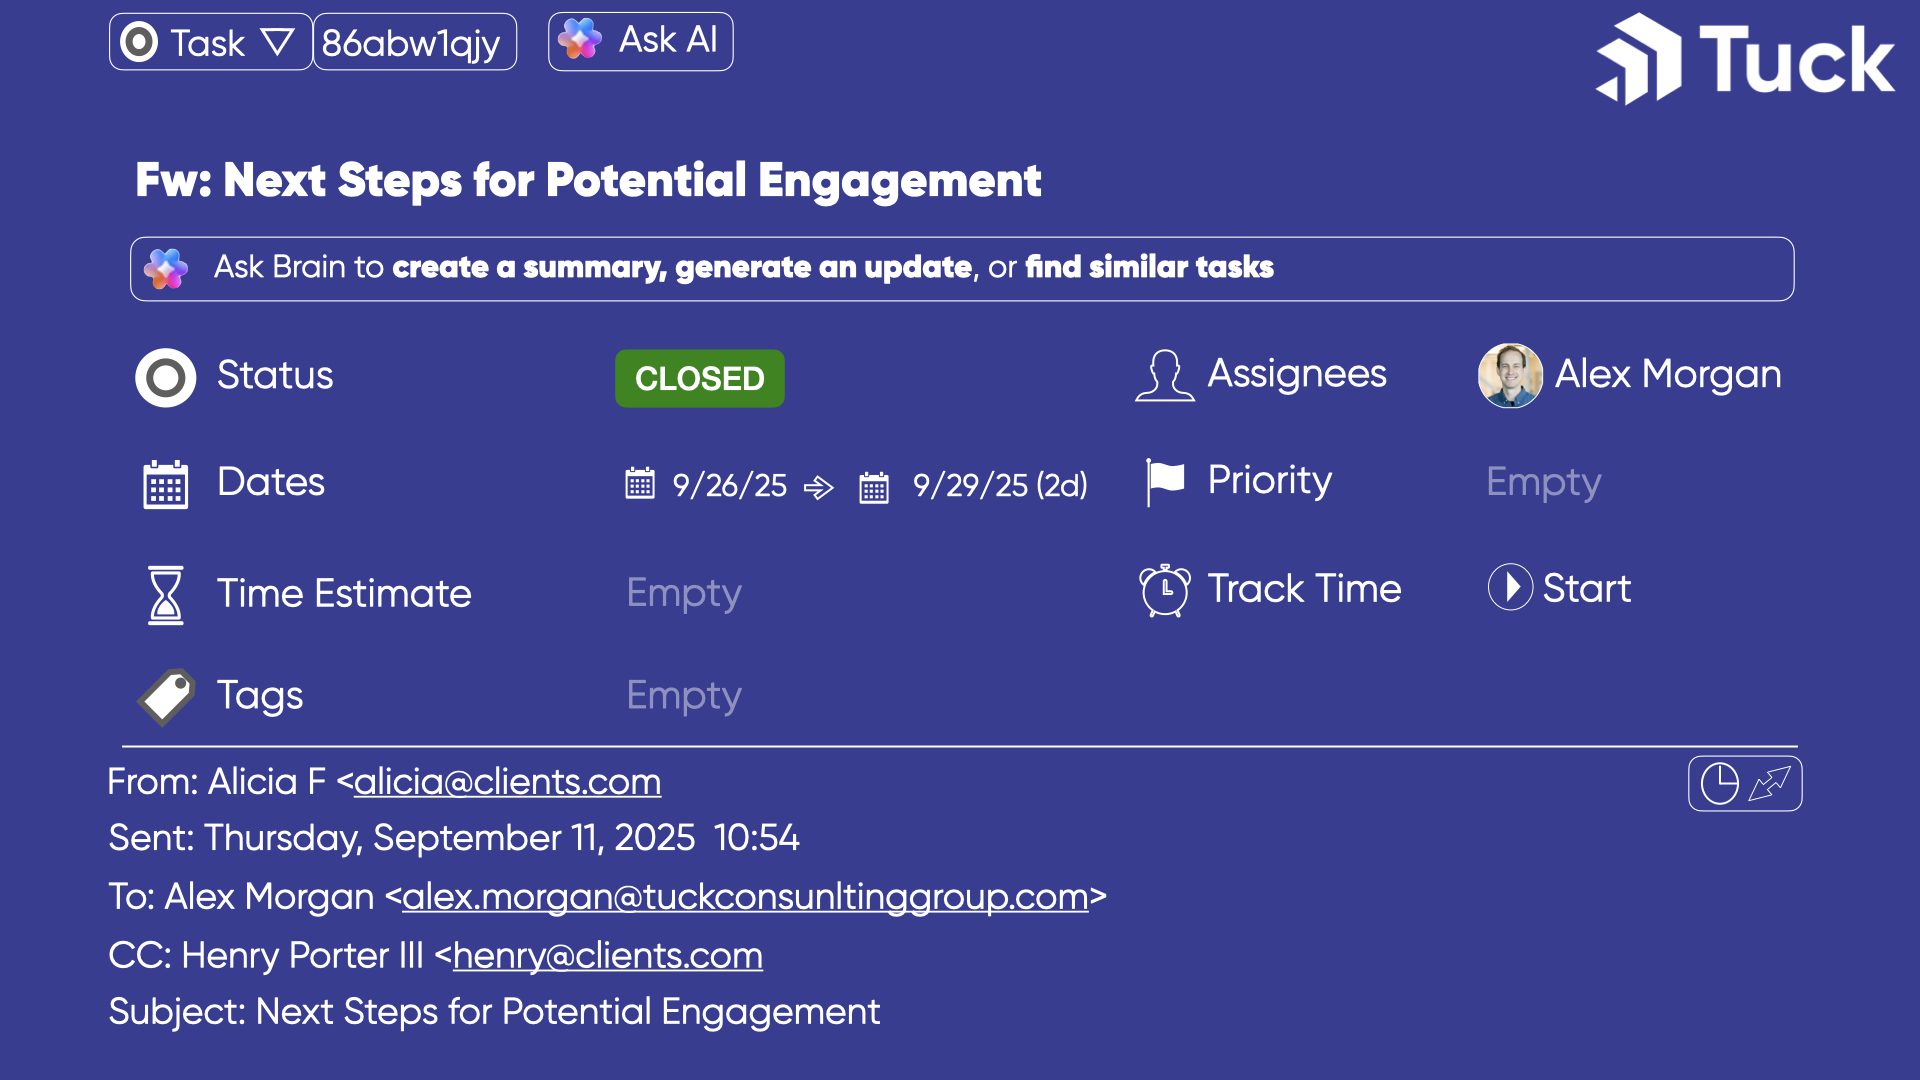1920x1080 pixels.
Task: Open the CLOSED status dropdown
Action: [x=699, y=378]
